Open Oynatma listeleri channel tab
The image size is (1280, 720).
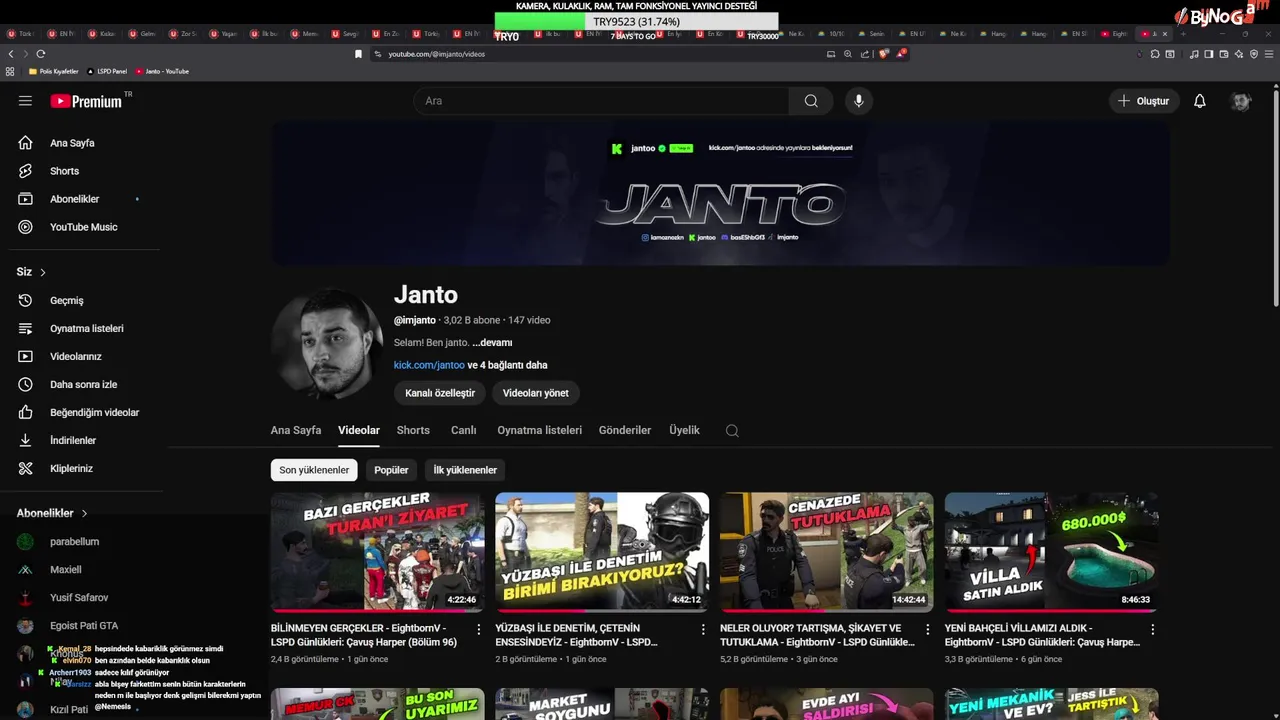pos(539,430)
